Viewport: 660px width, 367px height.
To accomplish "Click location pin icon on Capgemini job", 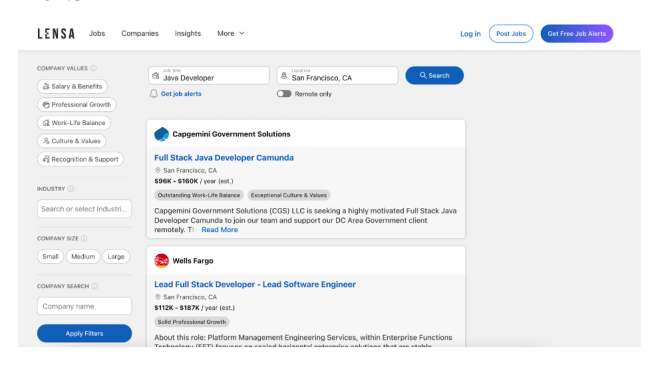I will [x=158, y=170].
